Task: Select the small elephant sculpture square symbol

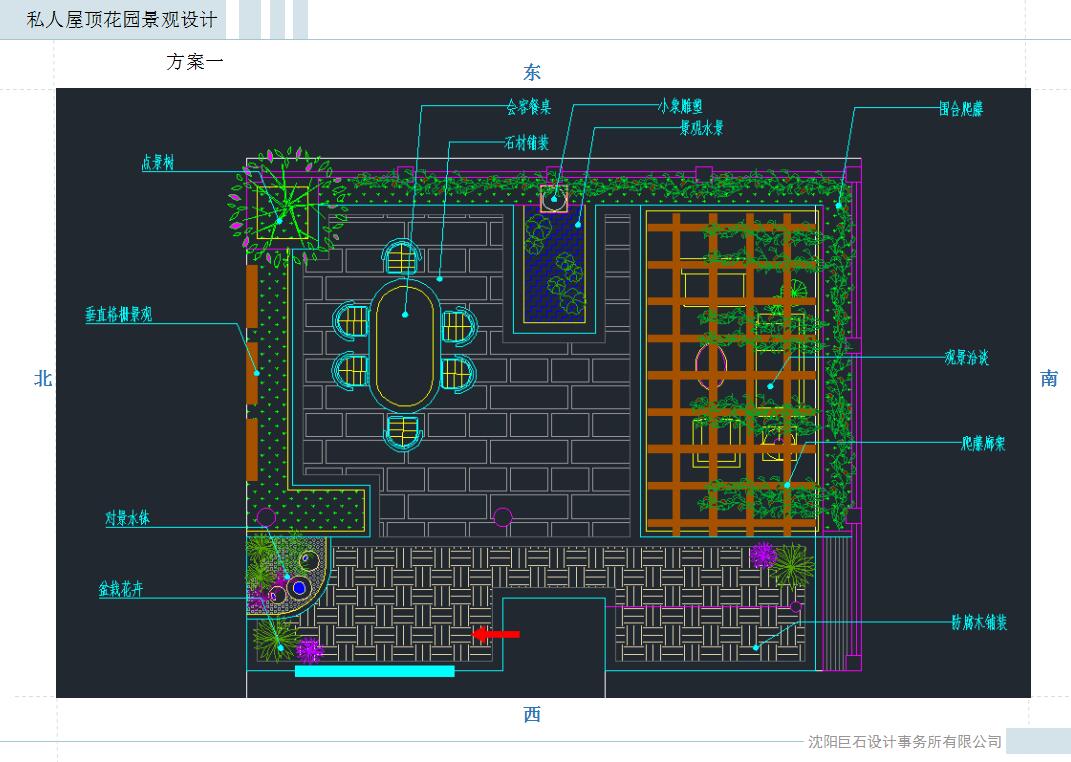Action: click(x=554, y=198)
